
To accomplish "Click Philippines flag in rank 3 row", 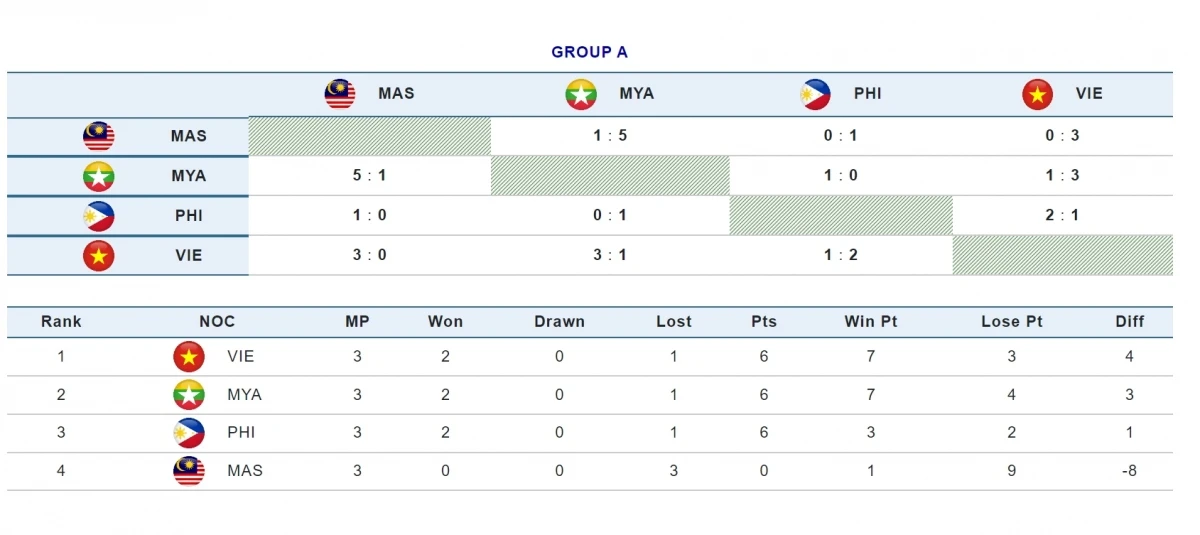I will [x=189, y=433].
